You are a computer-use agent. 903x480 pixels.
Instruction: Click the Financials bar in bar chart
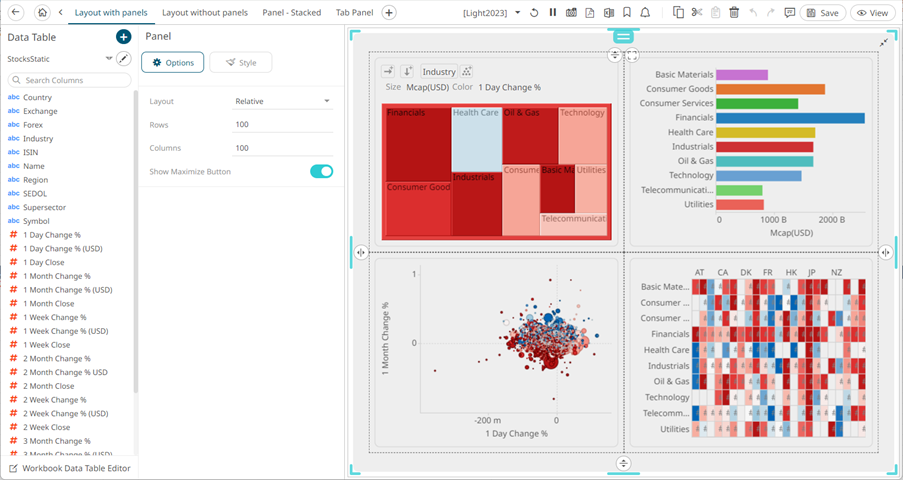coord(790,118)
